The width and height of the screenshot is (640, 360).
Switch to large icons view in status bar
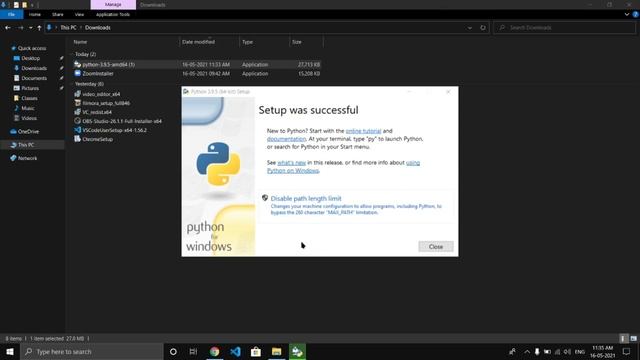pos(633,338)
